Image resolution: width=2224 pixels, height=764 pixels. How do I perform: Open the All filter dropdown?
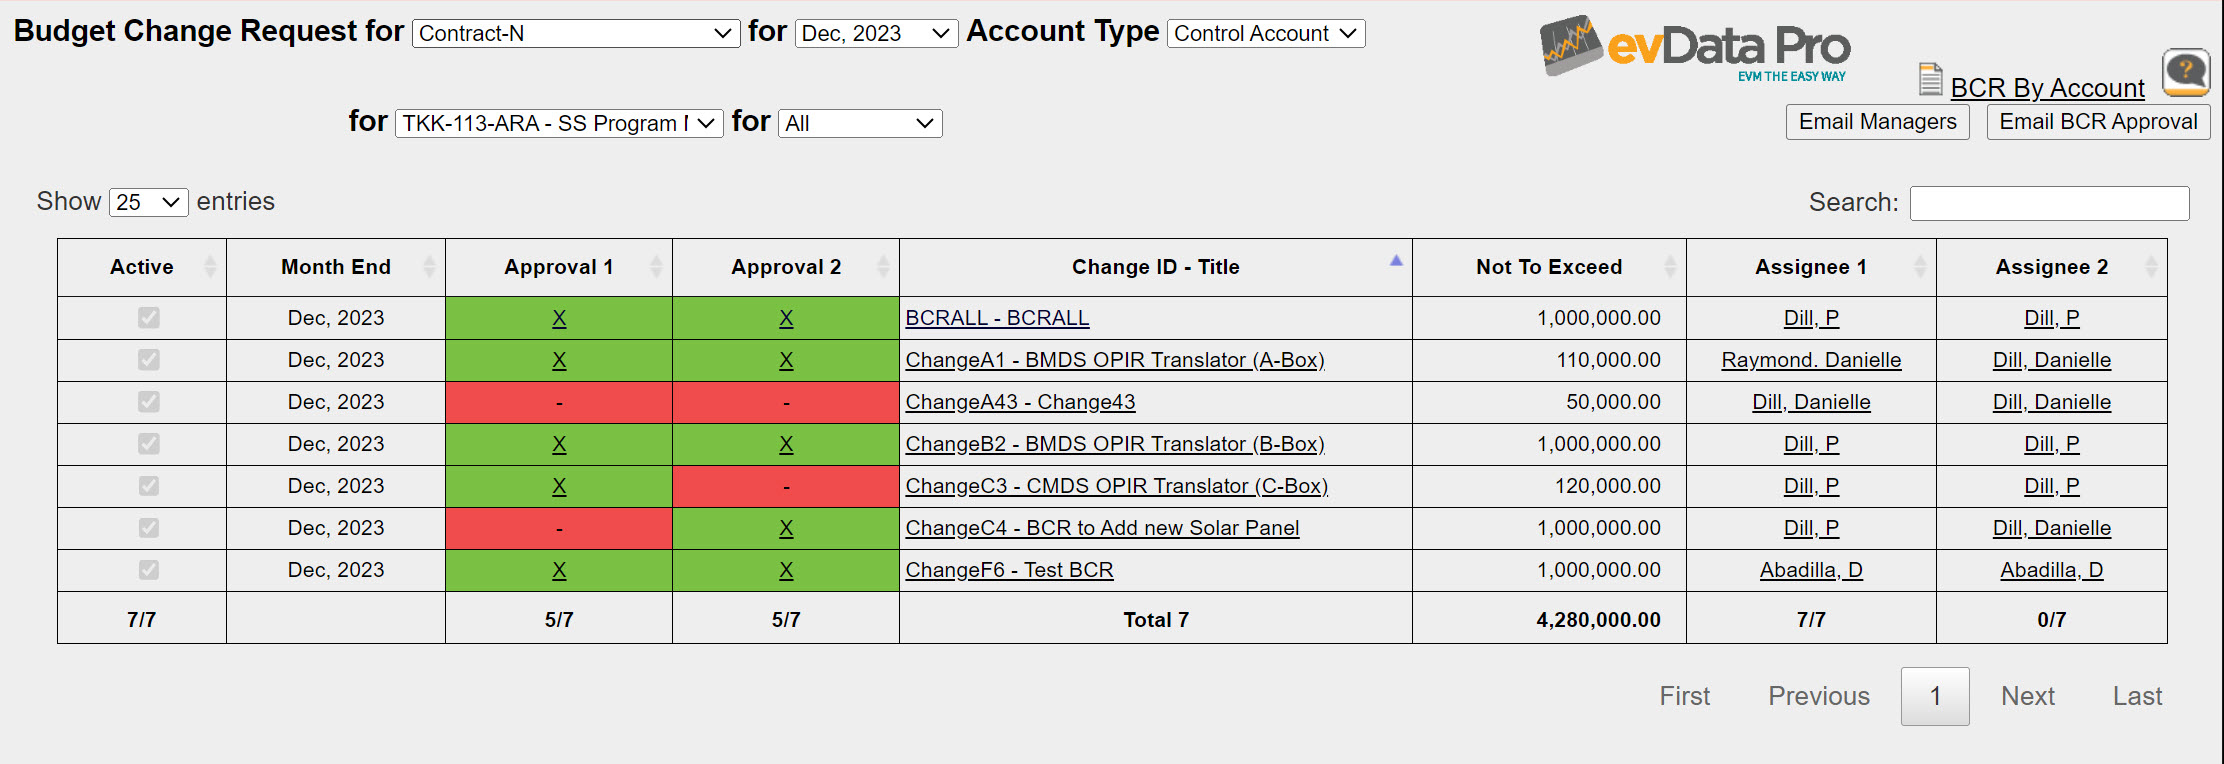tap(860, 123)
